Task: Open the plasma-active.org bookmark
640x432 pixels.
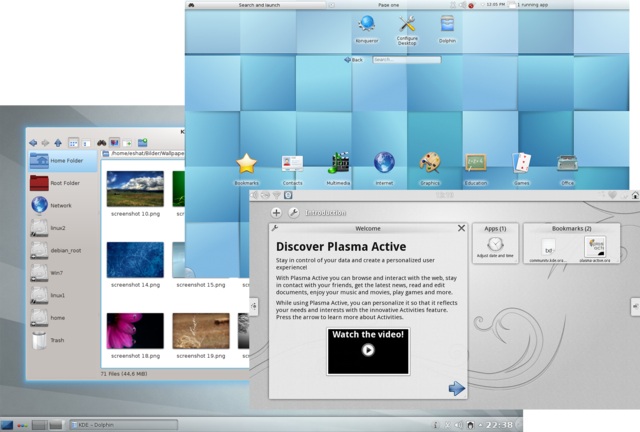Action: click(x=595, y=249)
